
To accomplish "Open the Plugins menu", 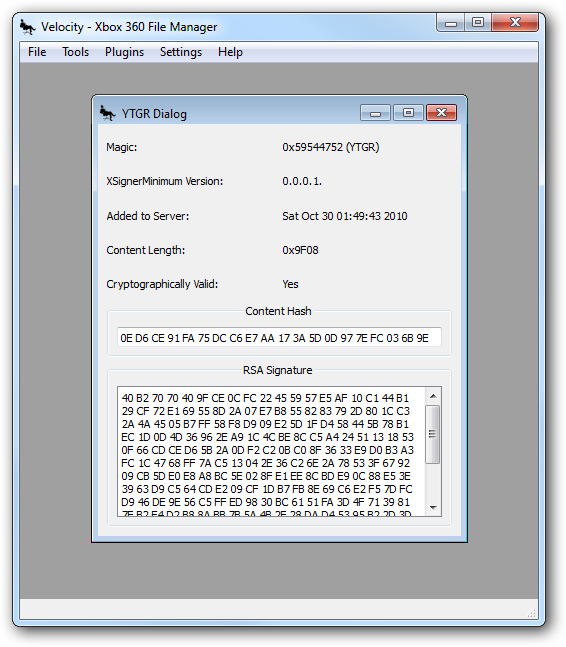I will coord(124,52).
